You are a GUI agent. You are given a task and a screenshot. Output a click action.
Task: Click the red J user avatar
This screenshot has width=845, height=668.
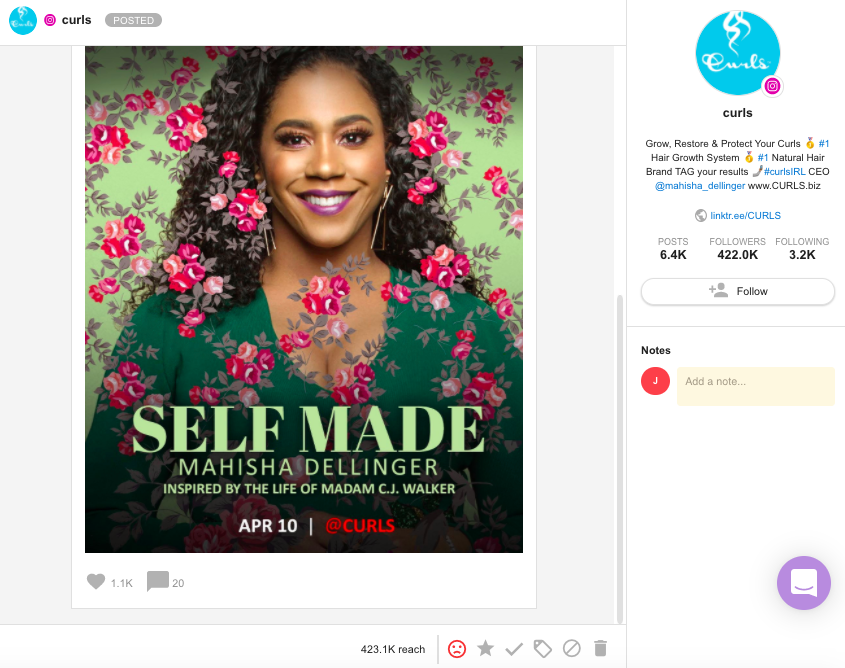click(655, 381)
